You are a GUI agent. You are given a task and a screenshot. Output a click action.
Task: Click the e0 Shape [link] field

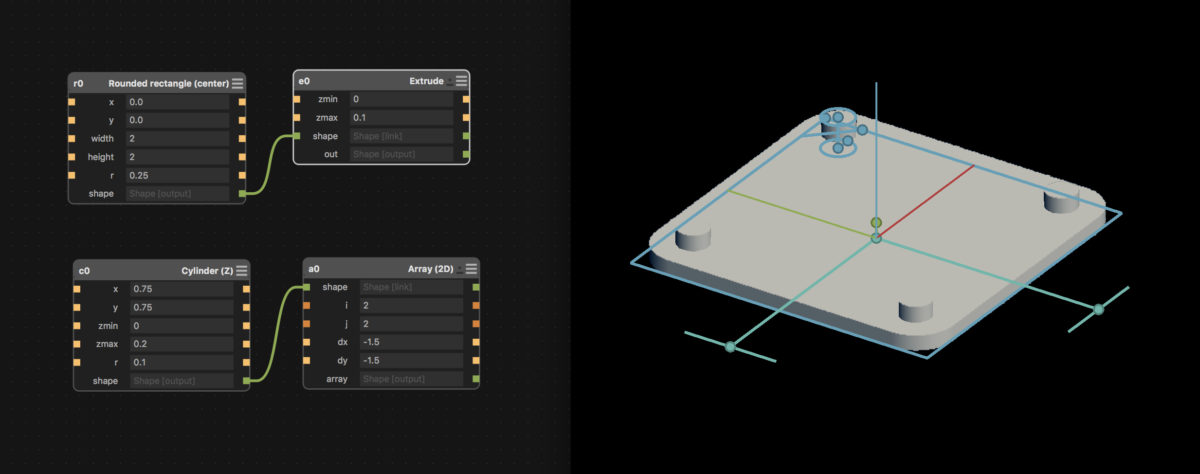point(401,136)
